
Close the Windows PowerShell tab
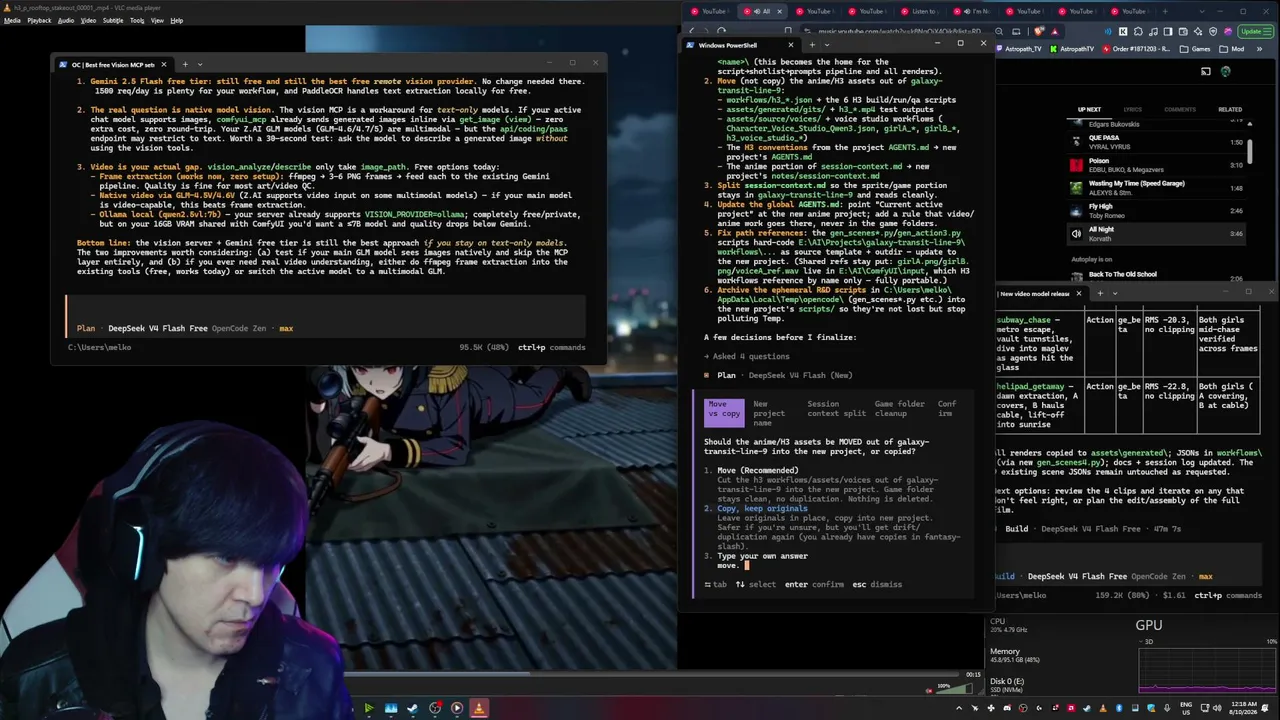(790, 45)
